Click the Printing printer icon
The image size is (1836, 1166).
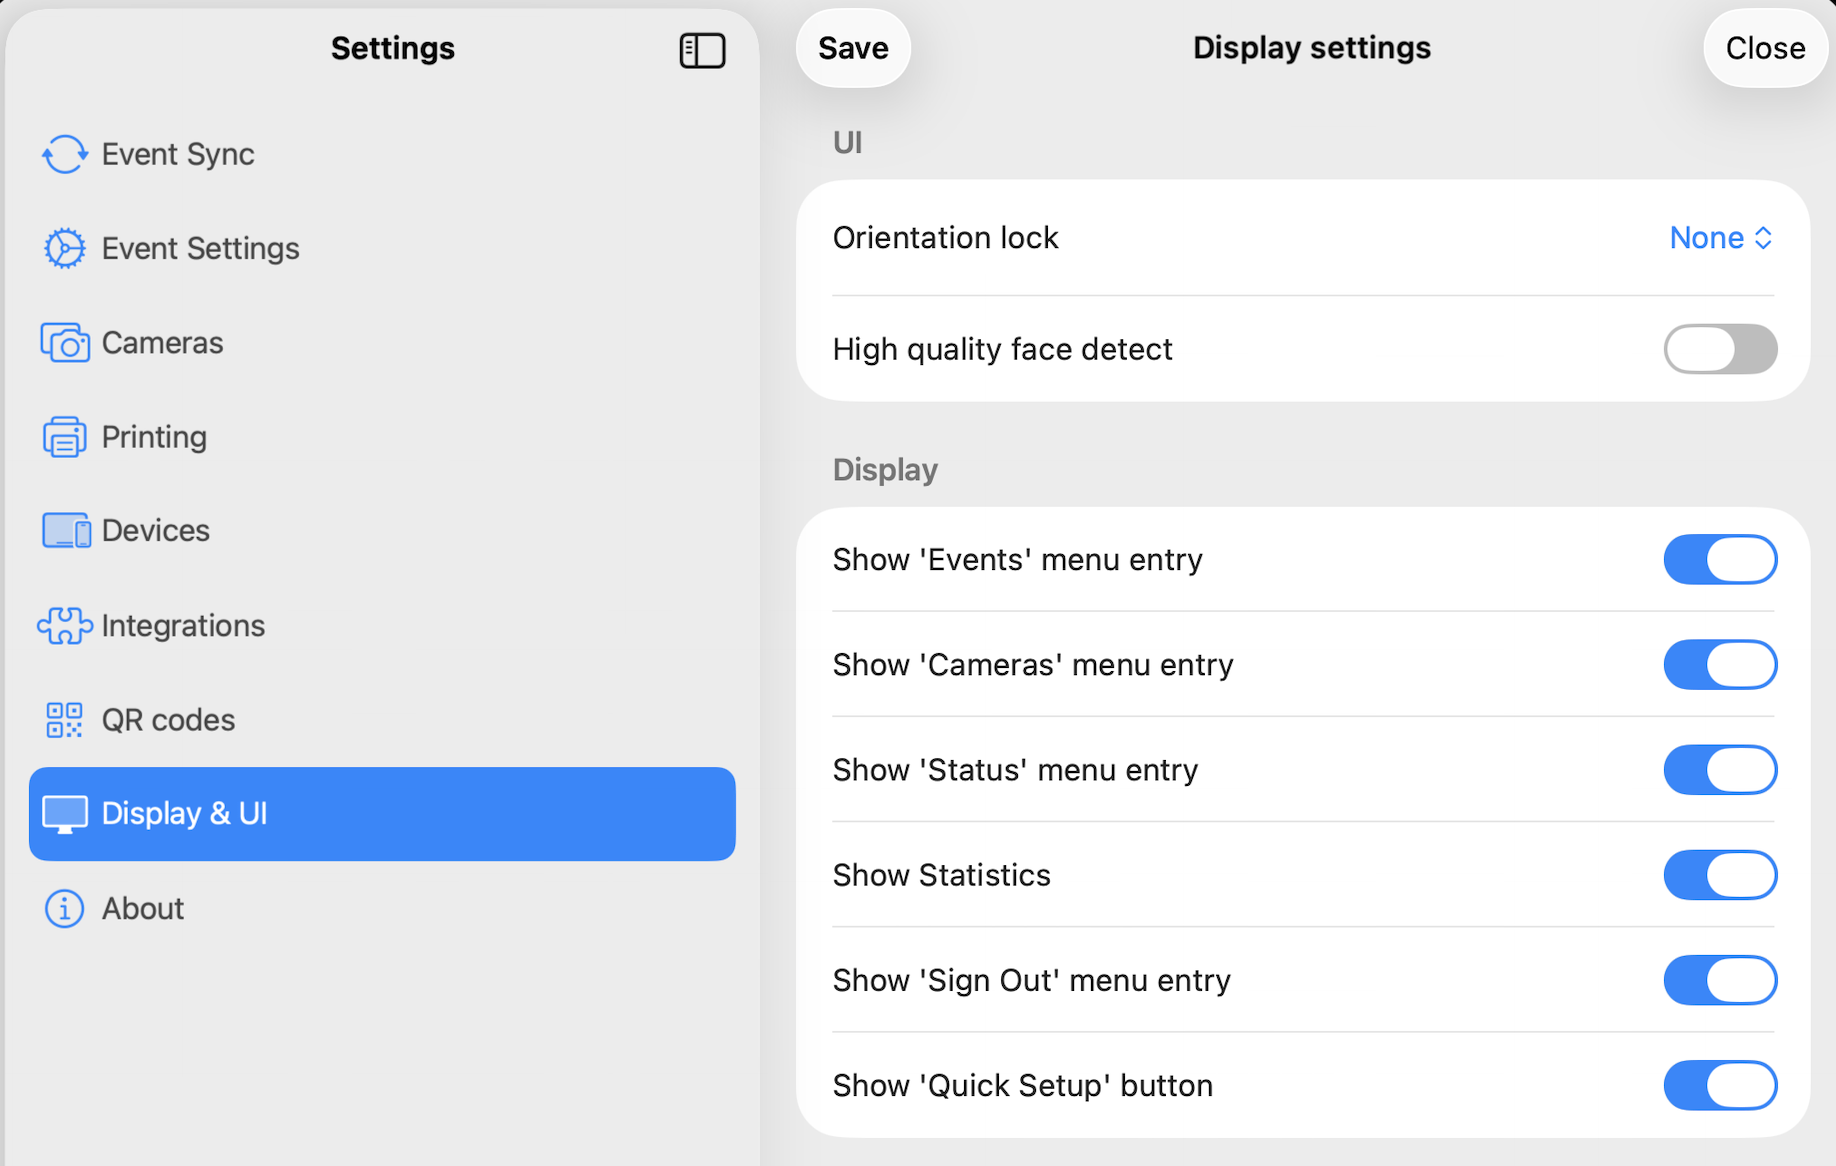pyautogui.click(x=65, y=437)
